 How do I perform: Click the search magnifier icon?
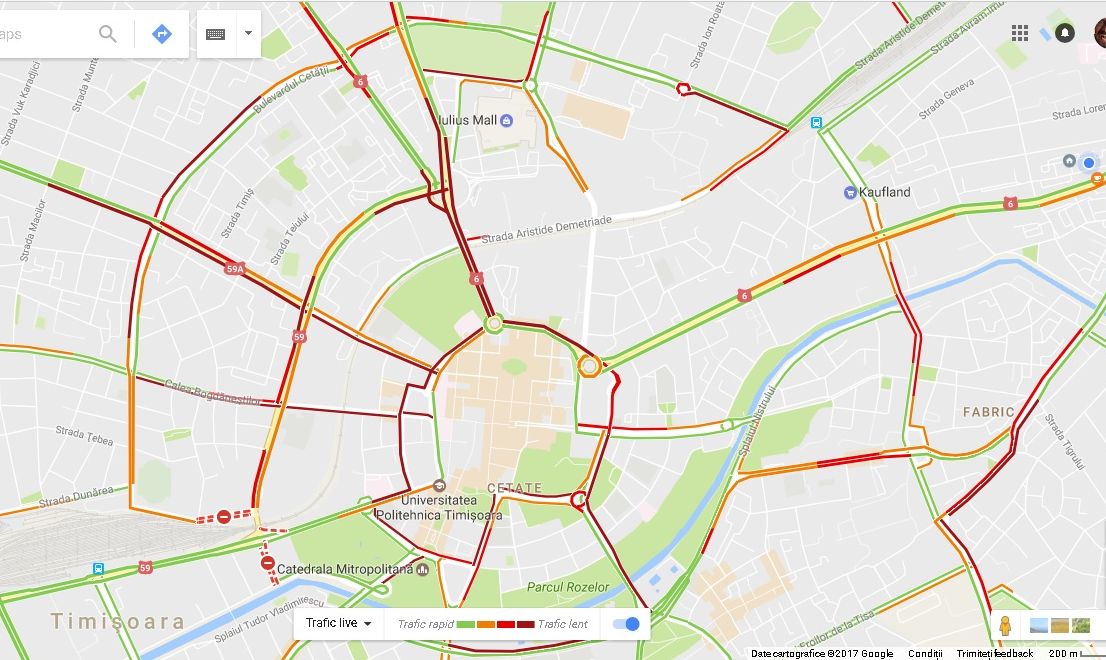pos(107,33)
